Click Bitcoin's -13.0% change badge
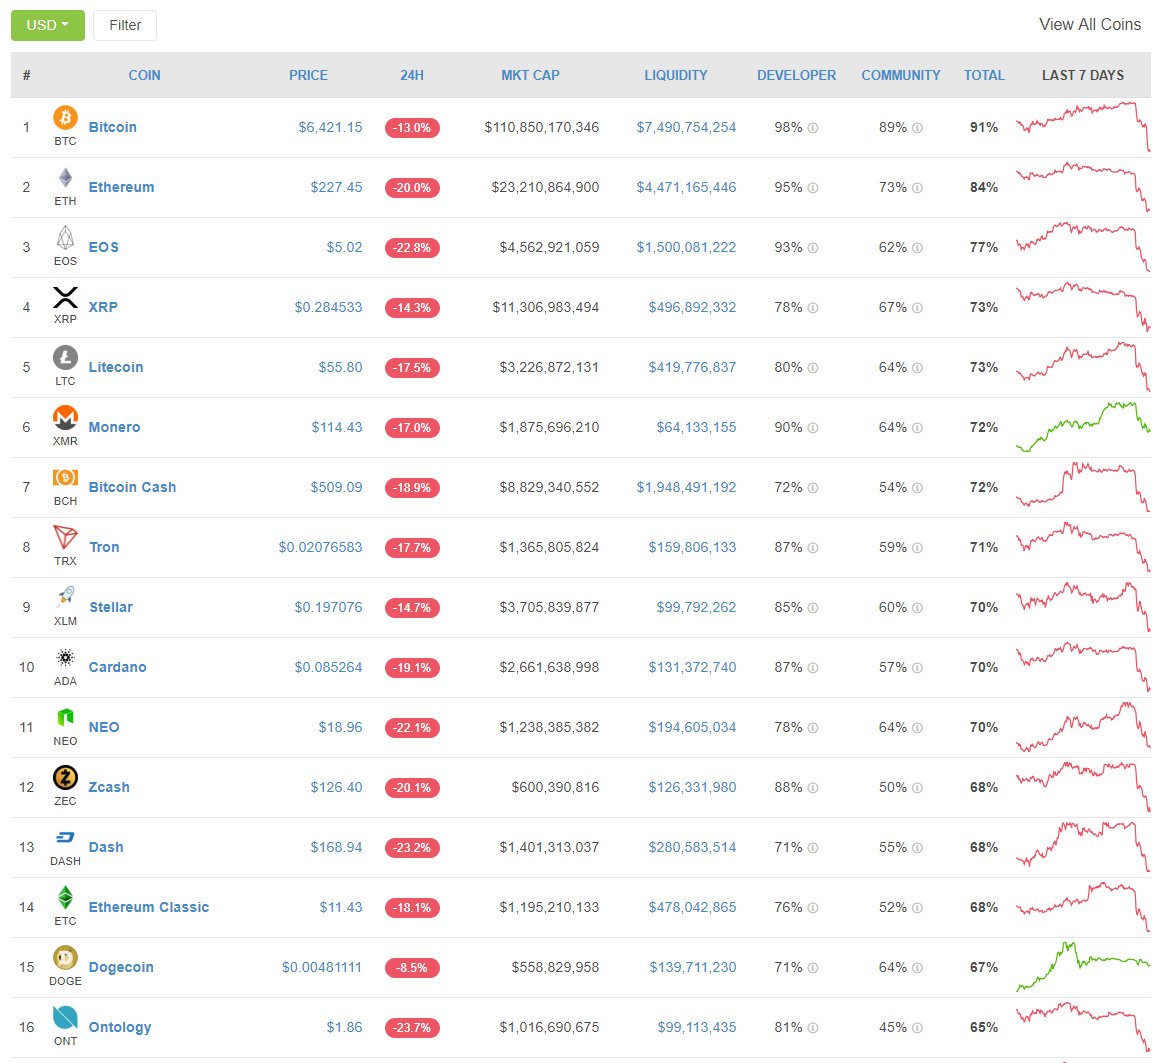 coord(412,128)
